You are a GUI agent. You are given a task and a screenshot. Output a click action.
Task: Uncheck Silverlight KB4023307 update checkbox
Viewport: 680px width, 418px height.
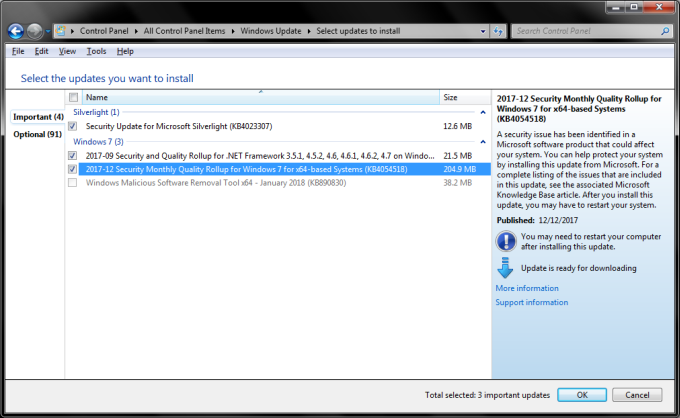[x=72, y=126]
